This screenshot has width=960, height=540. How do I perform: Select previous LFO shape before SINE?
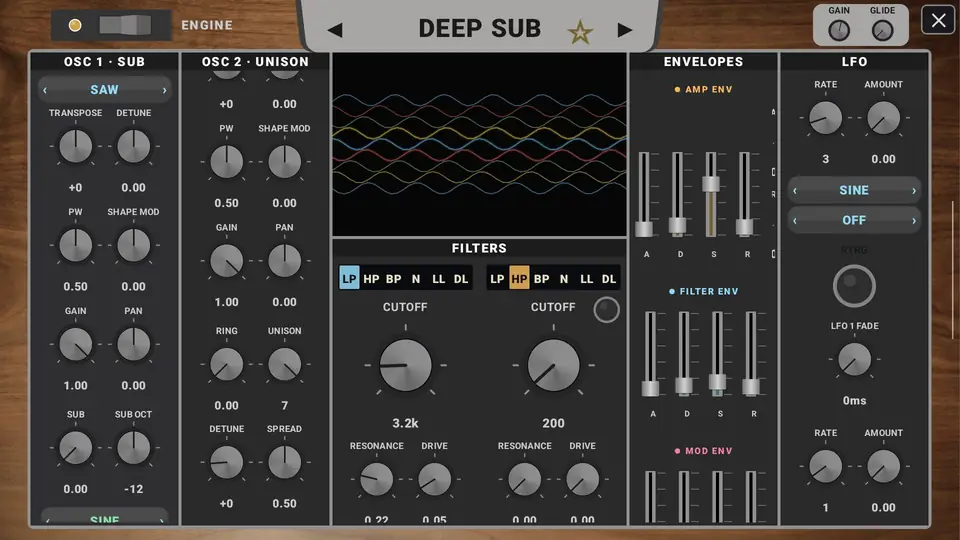point(795,190)
